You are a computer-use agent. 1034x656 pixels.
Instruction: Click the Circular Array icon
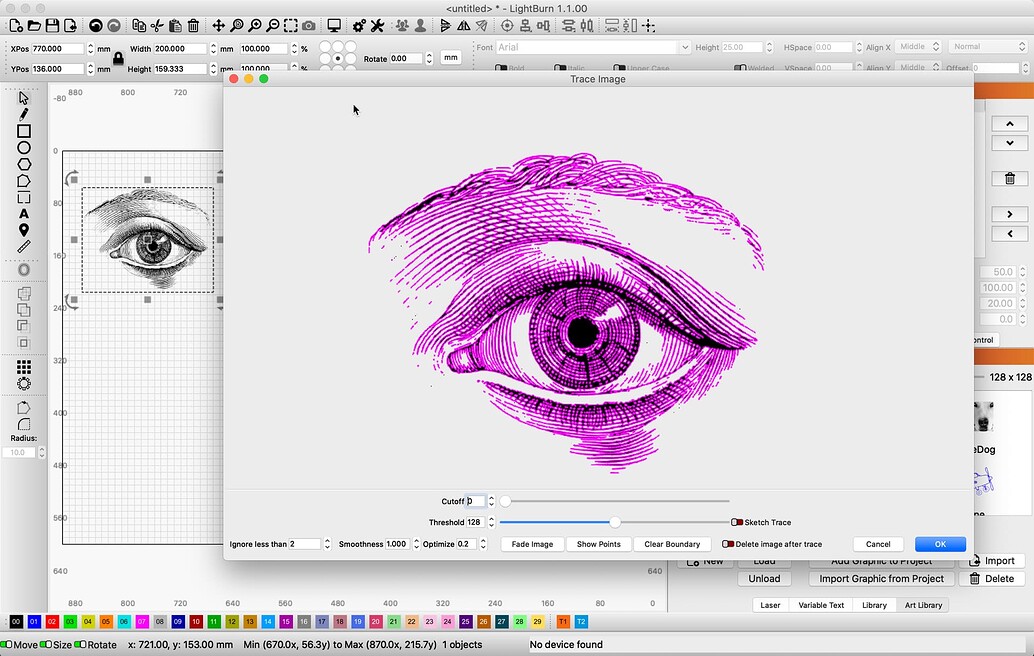pyautogui.click(x=24, y=384)
